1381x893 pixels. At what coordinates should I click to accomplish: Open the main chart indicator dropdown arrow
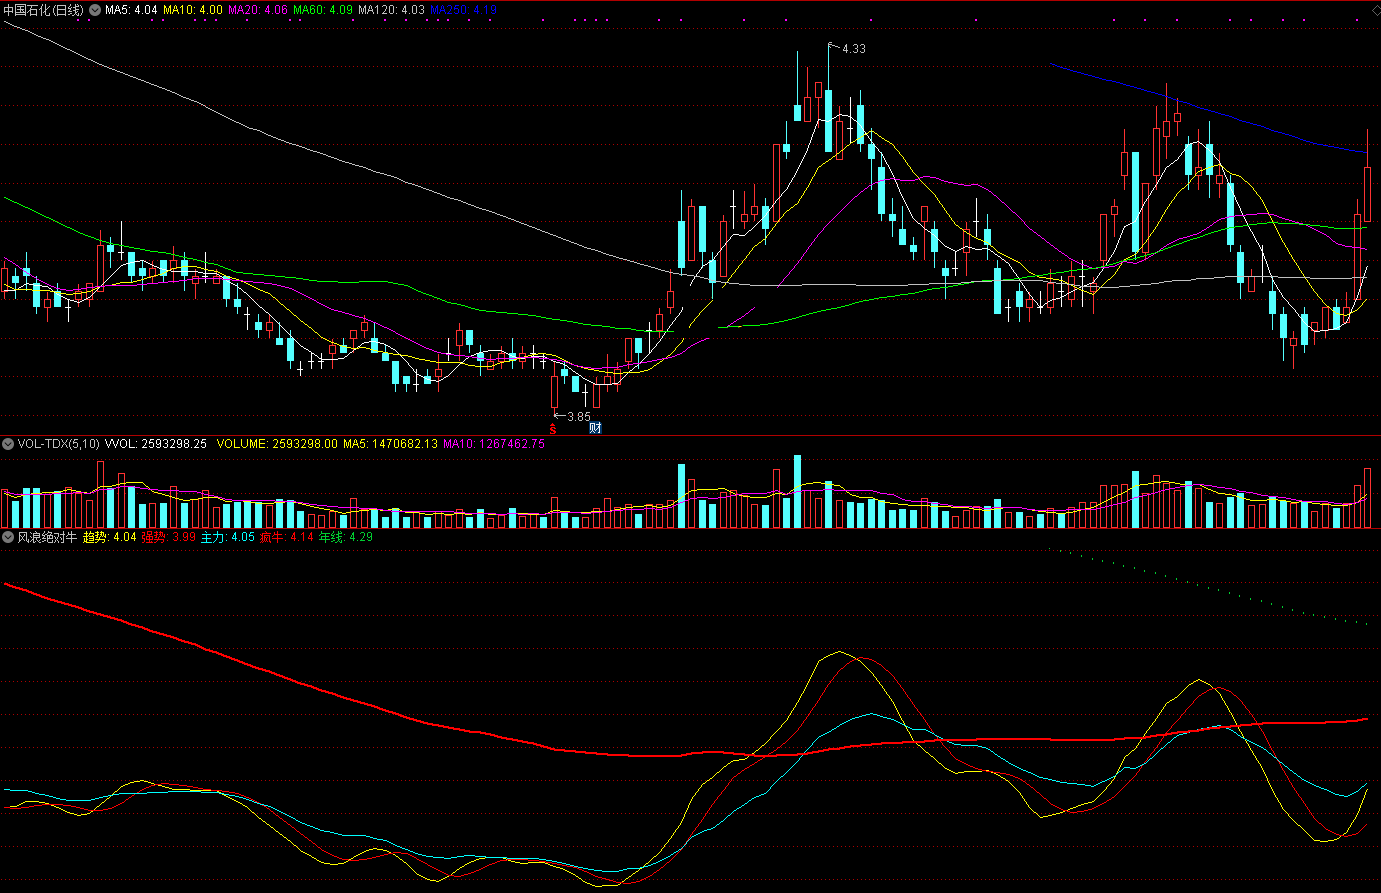coord(95,9)
